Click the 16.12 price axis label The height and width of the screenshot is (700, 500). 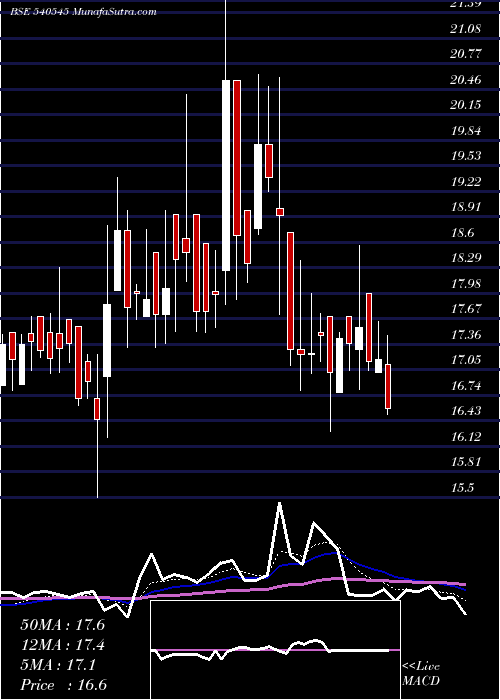tap(466, 437)
